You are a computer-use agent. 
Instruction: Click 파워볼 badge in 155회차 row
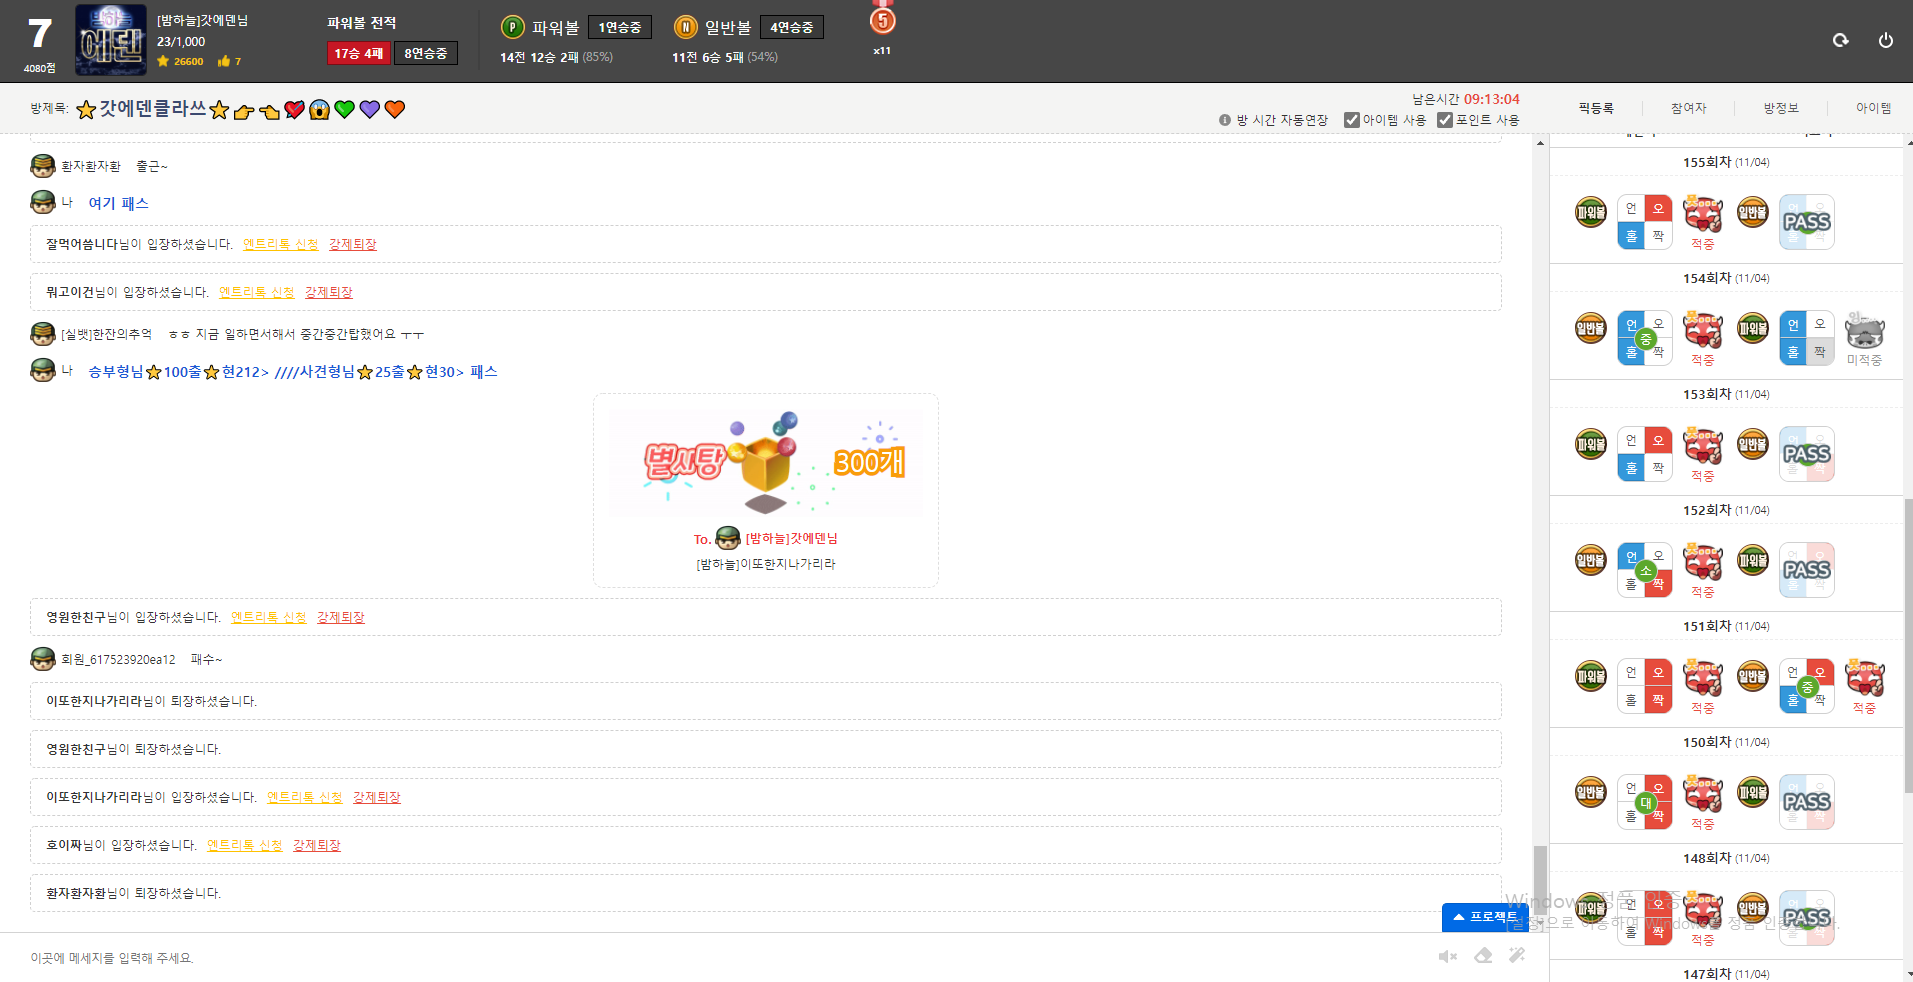pyautogui.click(x=1591, y=212)
